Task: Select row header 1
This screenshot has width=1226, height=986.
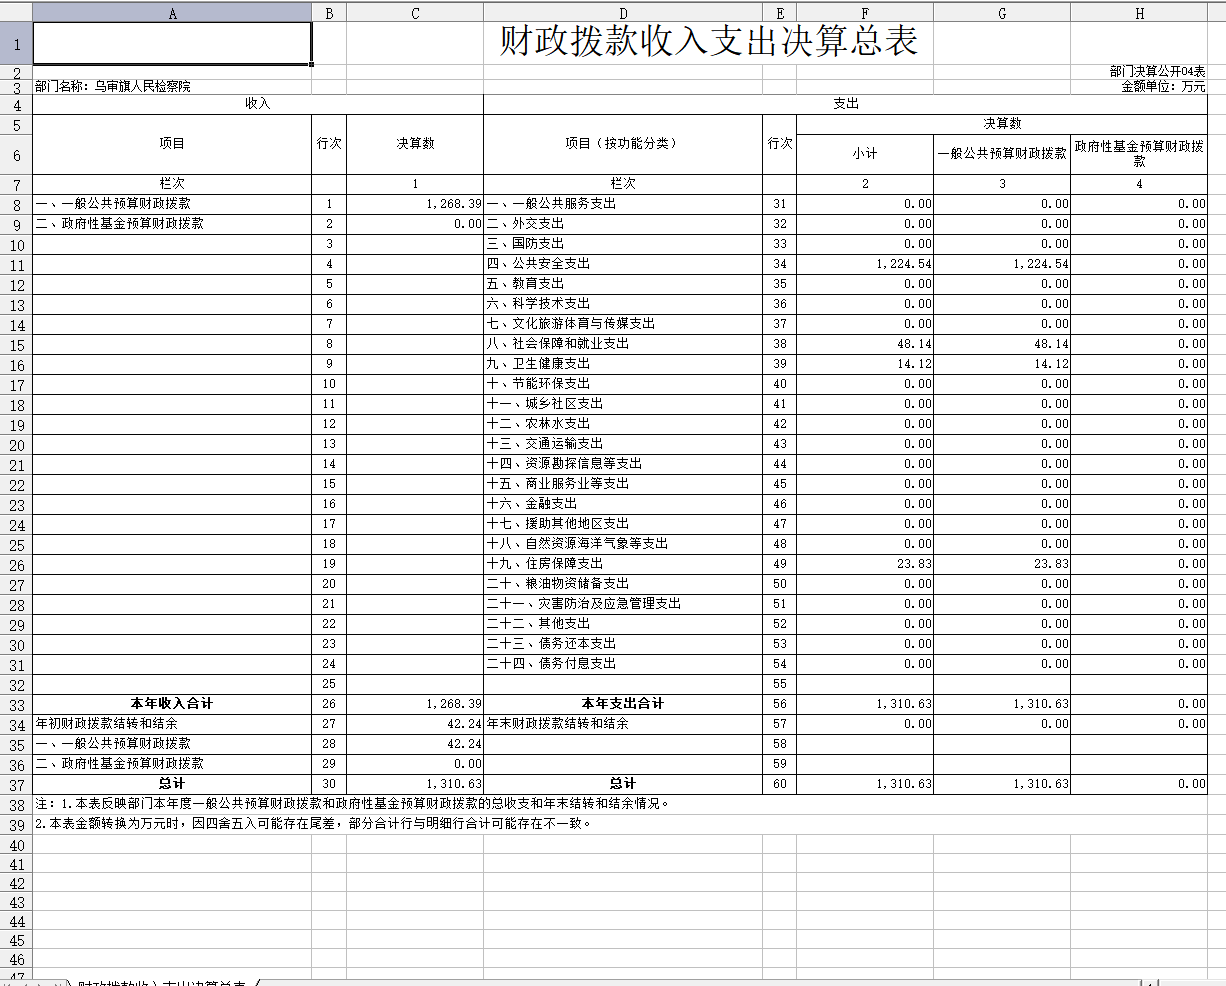Action: [x=16, y=44]
